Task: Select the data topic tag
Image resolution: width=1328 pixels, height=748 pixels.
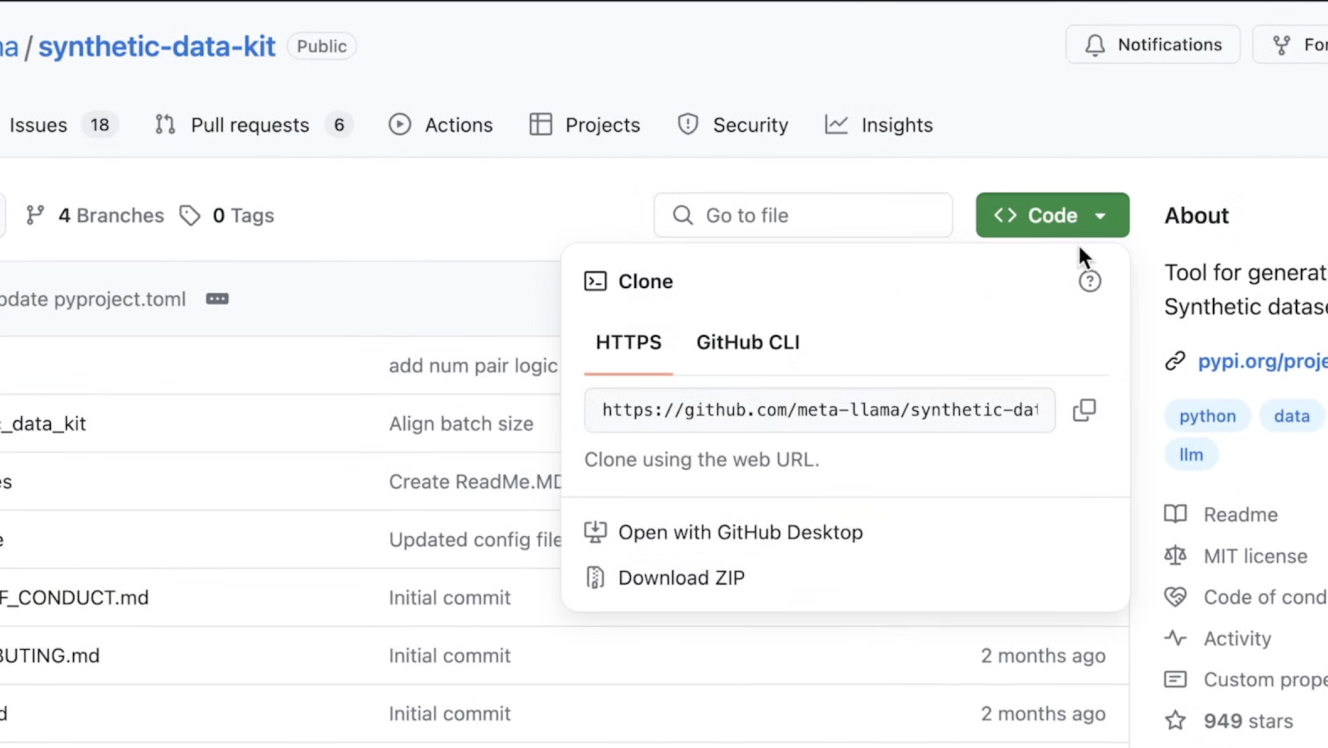Action: tap(1291, 416)
